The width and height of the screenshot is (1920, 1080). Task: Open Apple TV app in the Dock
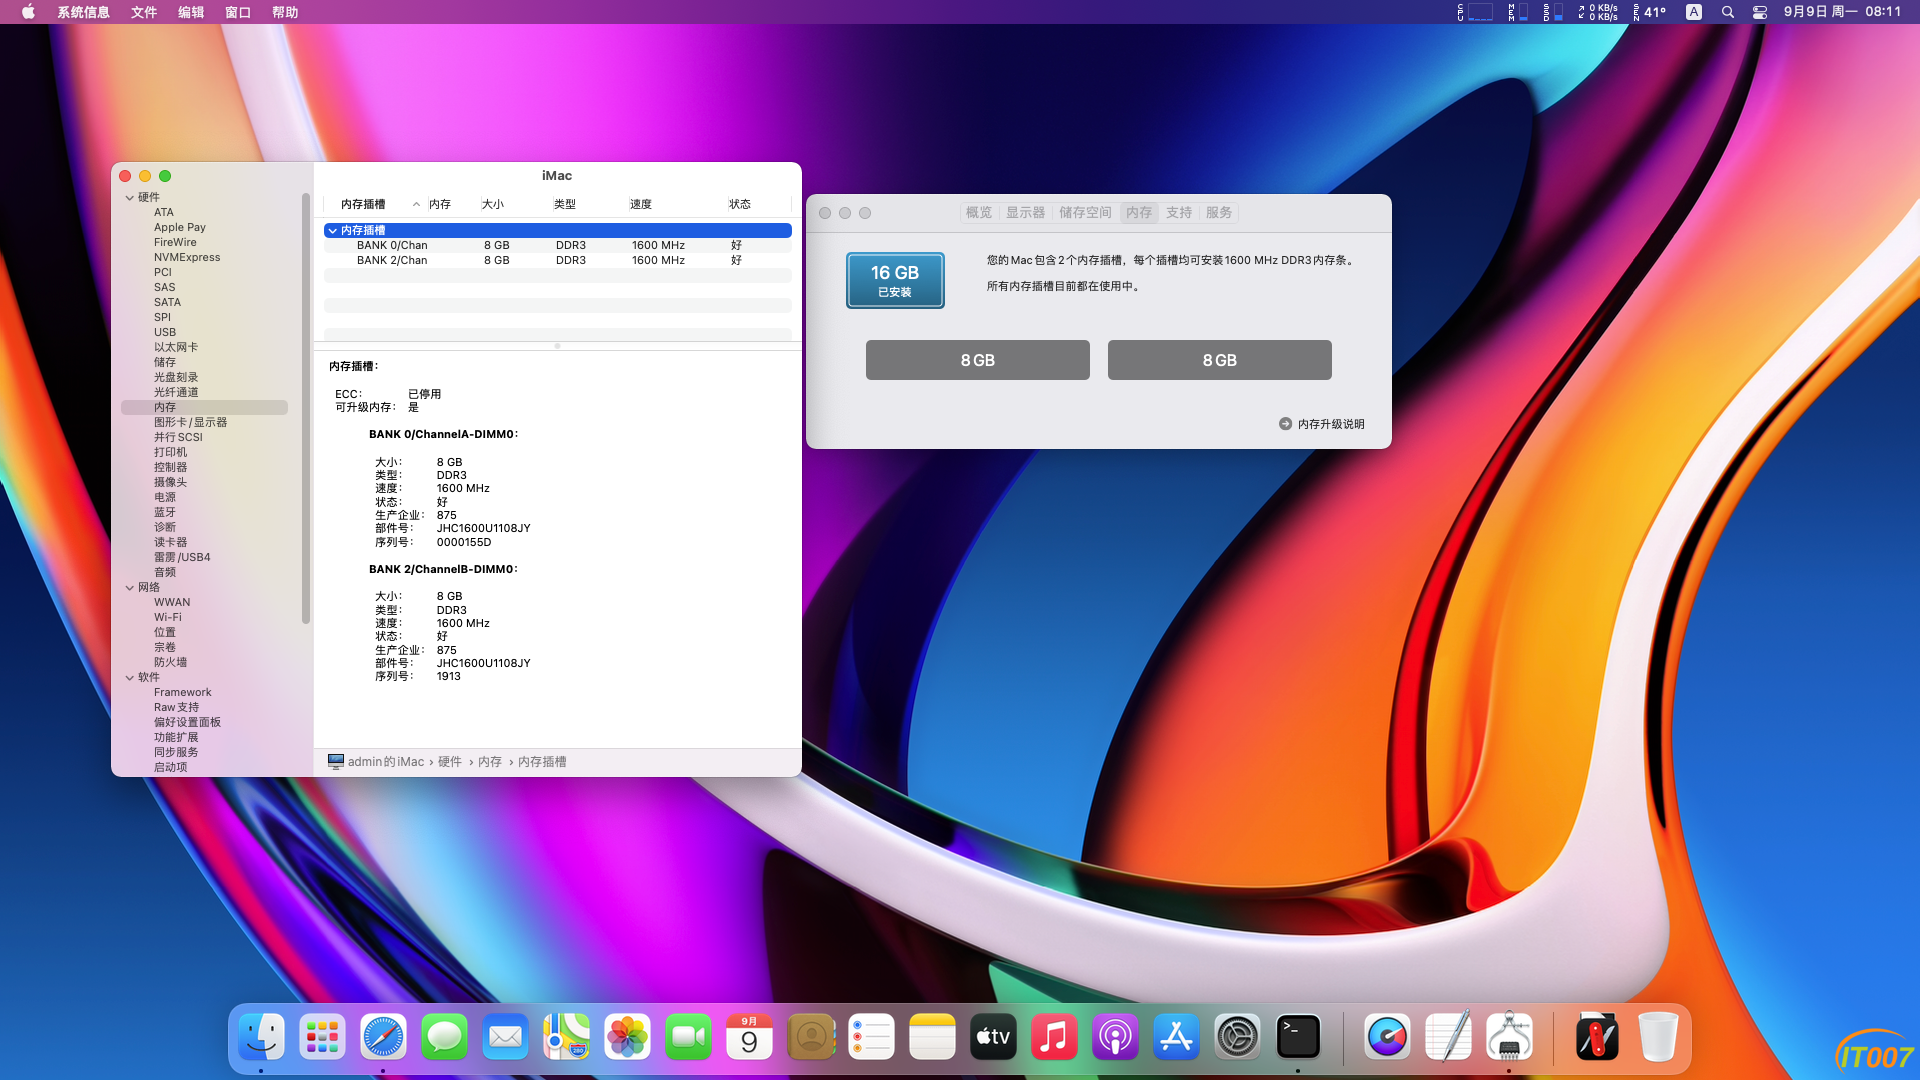[x=993, y=1037]
